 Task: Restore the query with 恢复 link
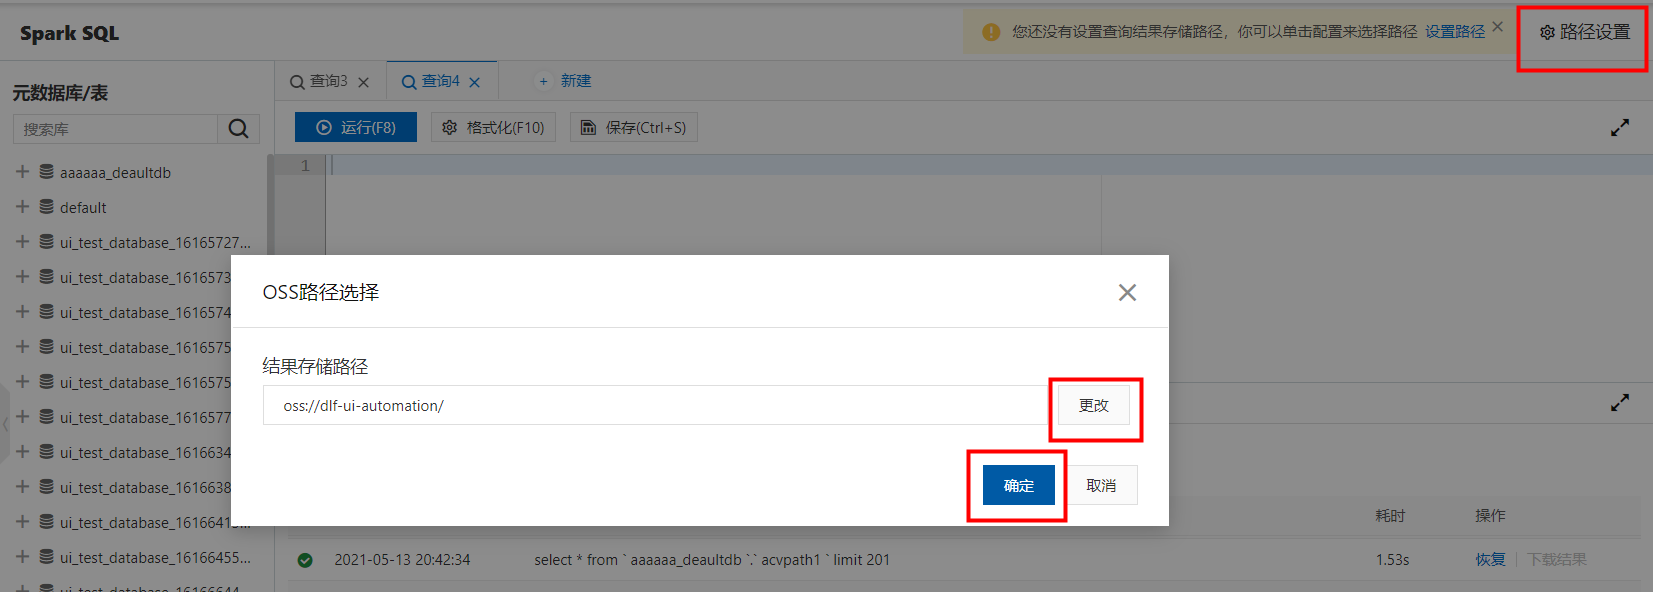pos(1490,559)
